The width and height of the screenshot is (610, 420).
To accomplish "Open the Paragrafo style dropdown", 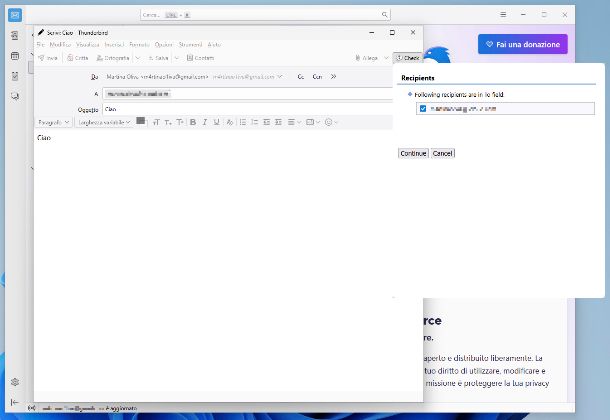I will pyautogui.click(x=54, y=122).
